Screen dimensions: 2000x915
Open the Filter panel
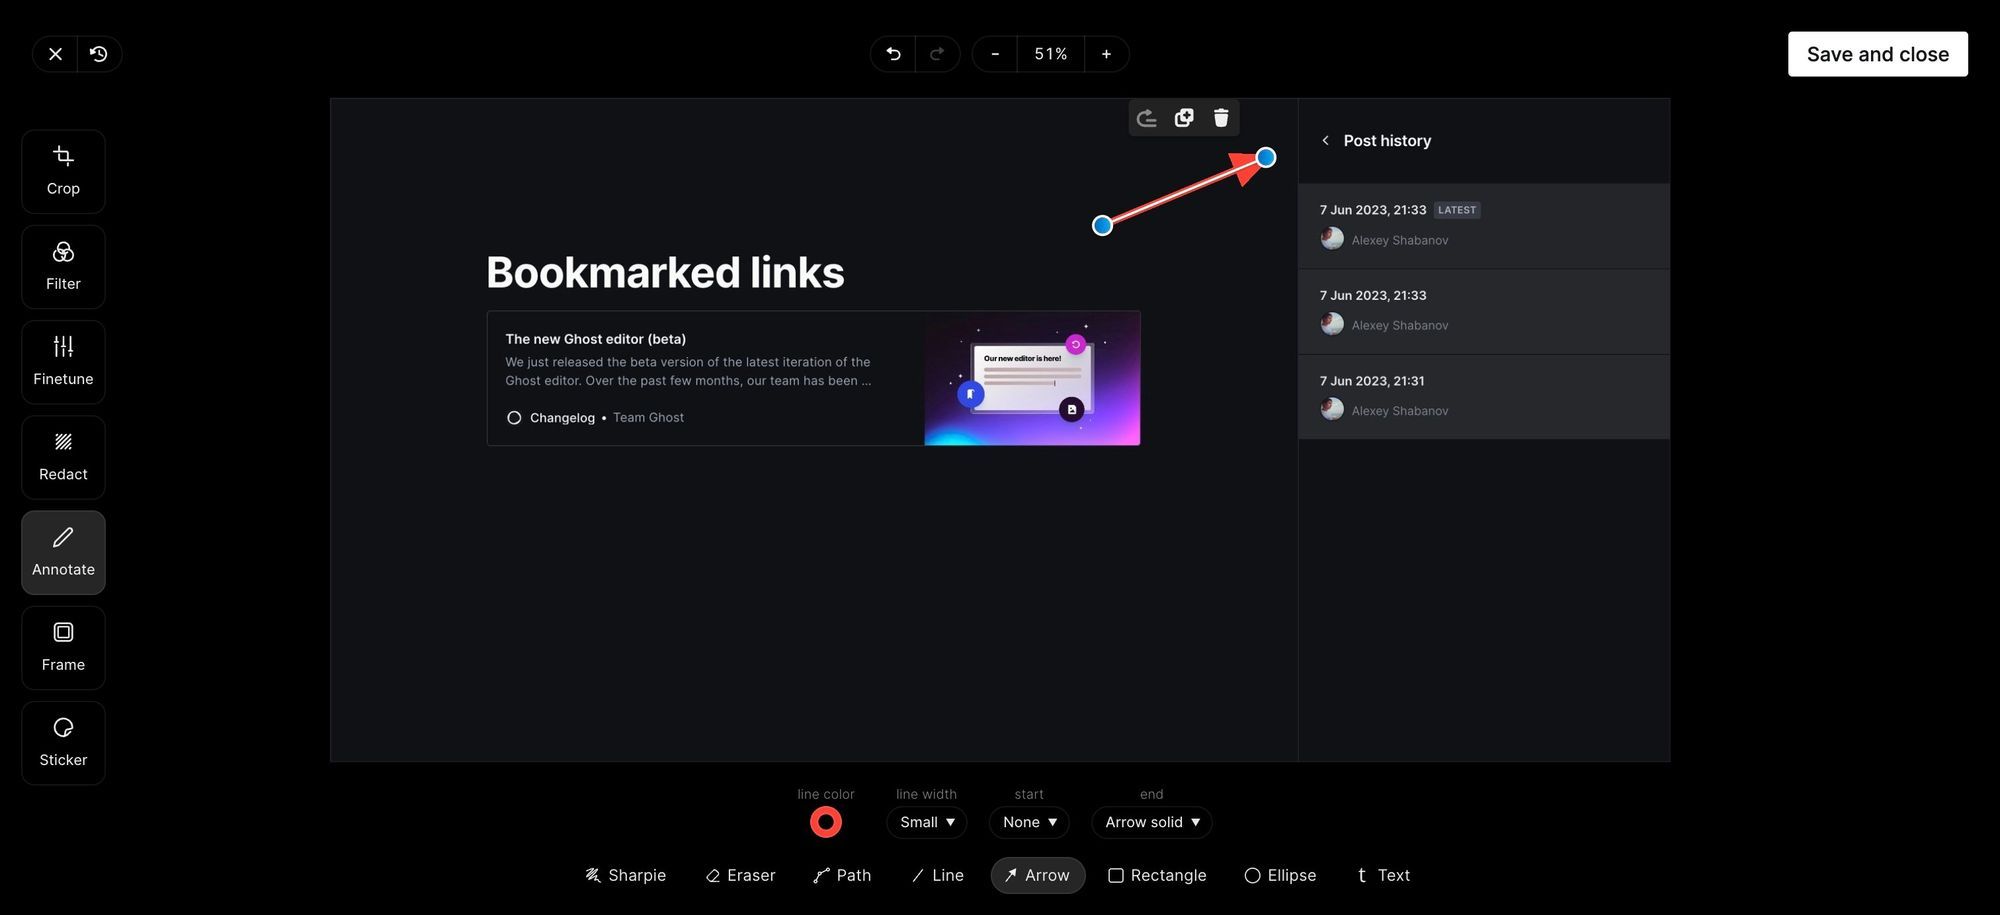63,265
